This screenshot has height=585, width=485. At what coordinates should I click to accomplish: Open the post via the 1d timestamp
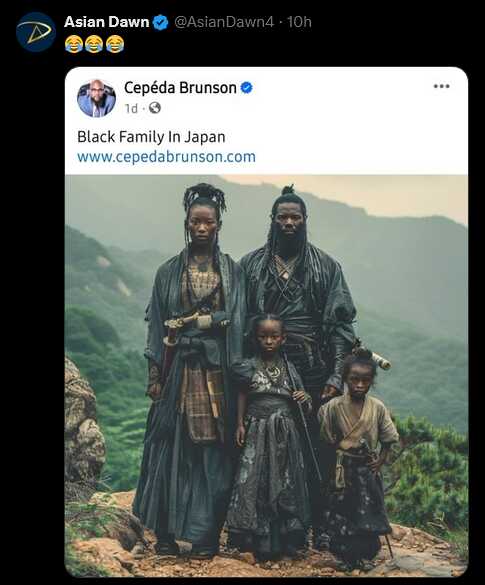(131, 109)
